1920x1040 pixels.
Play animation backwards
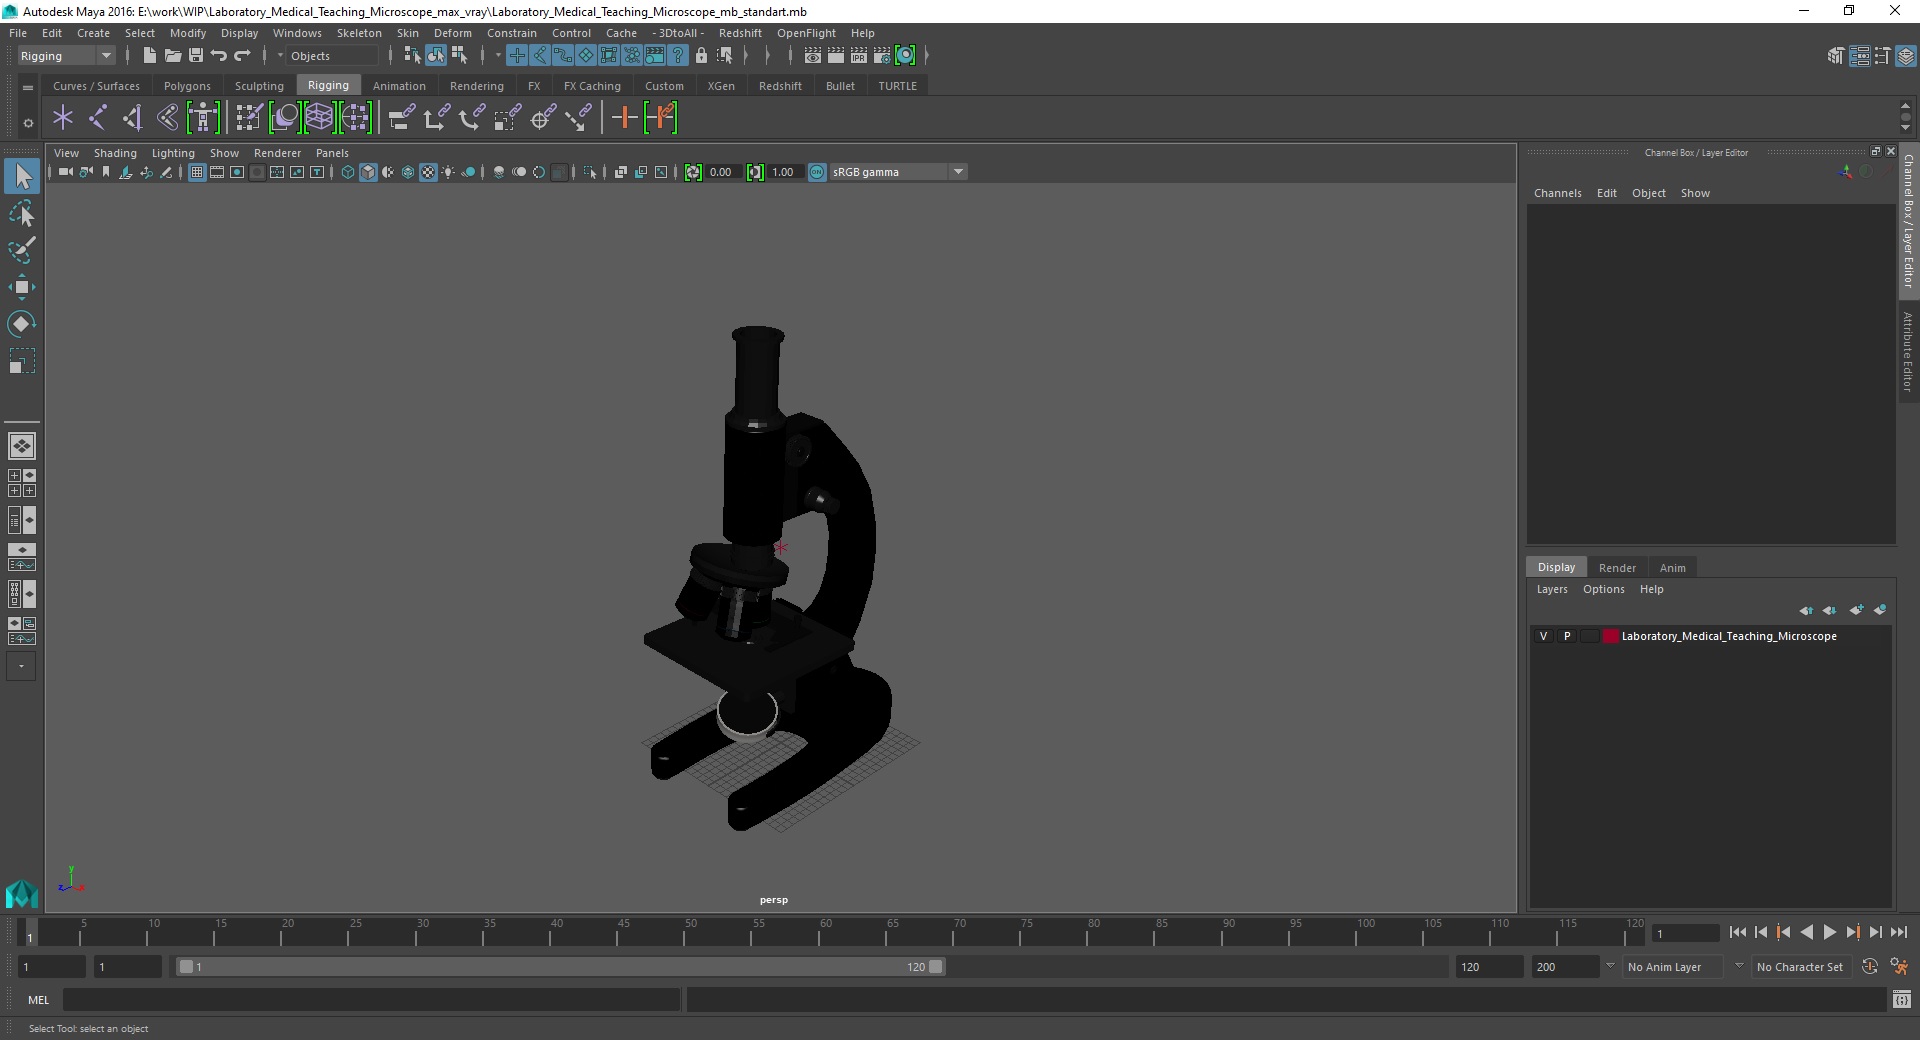tap(1806, 932)
